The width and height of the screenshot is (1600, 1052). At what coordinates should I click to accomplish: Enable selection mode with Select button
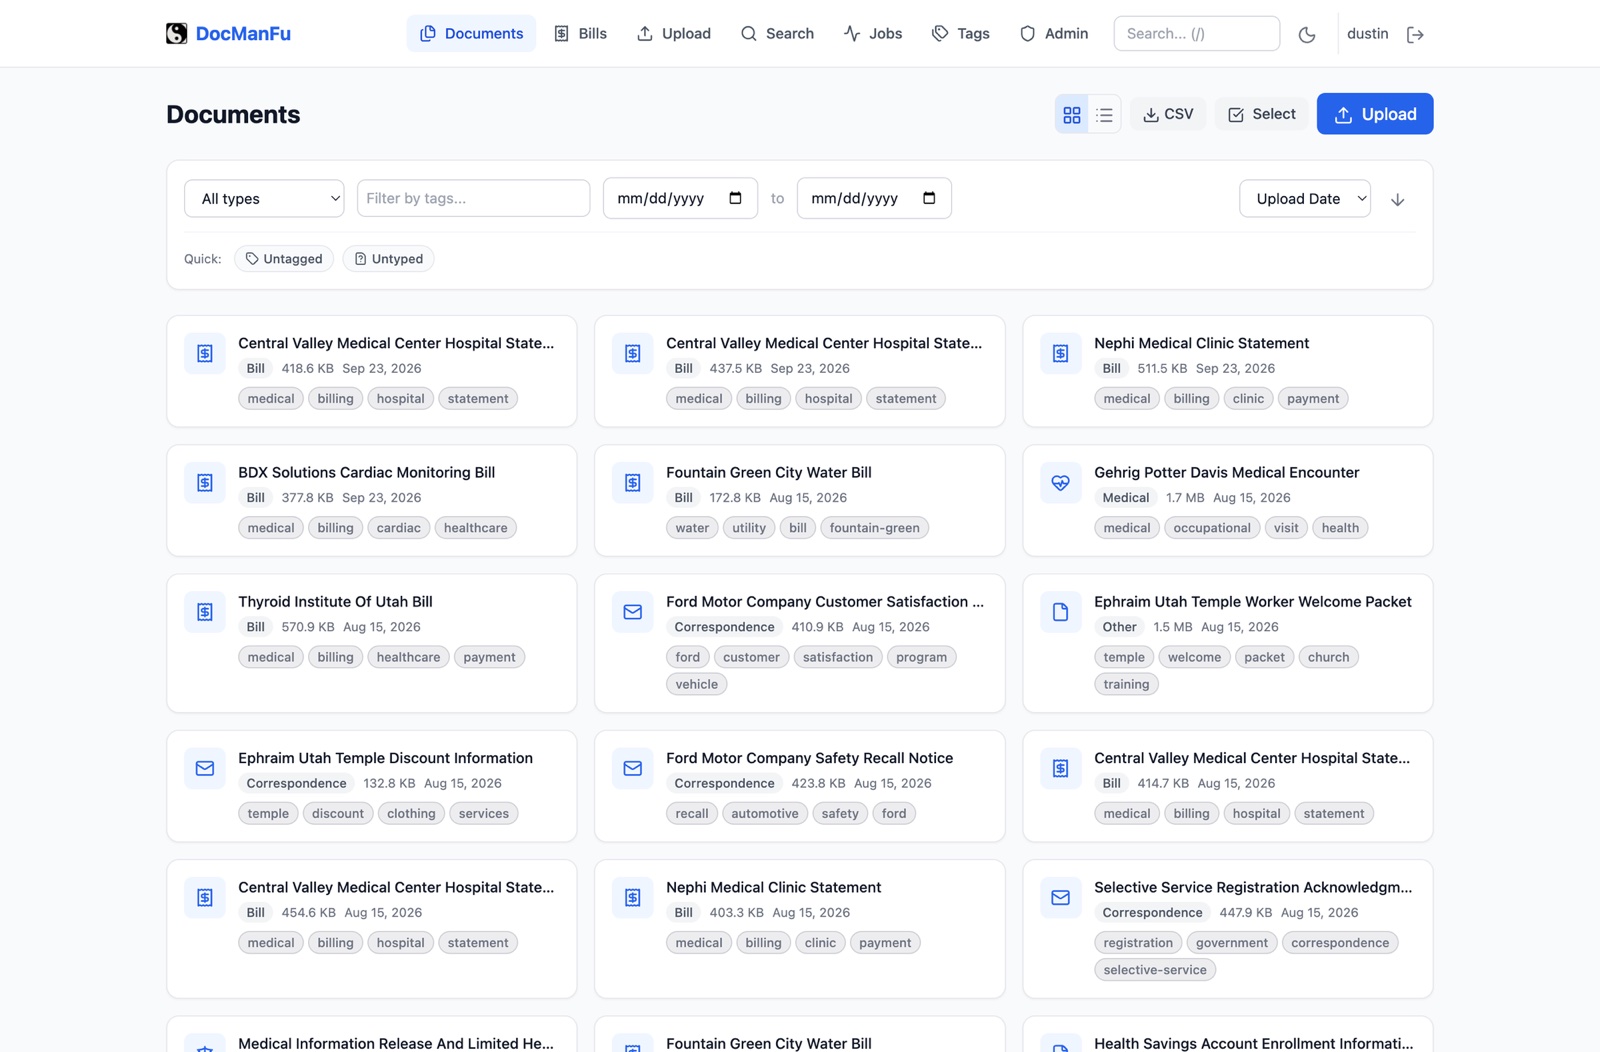tap(1261, 114)
